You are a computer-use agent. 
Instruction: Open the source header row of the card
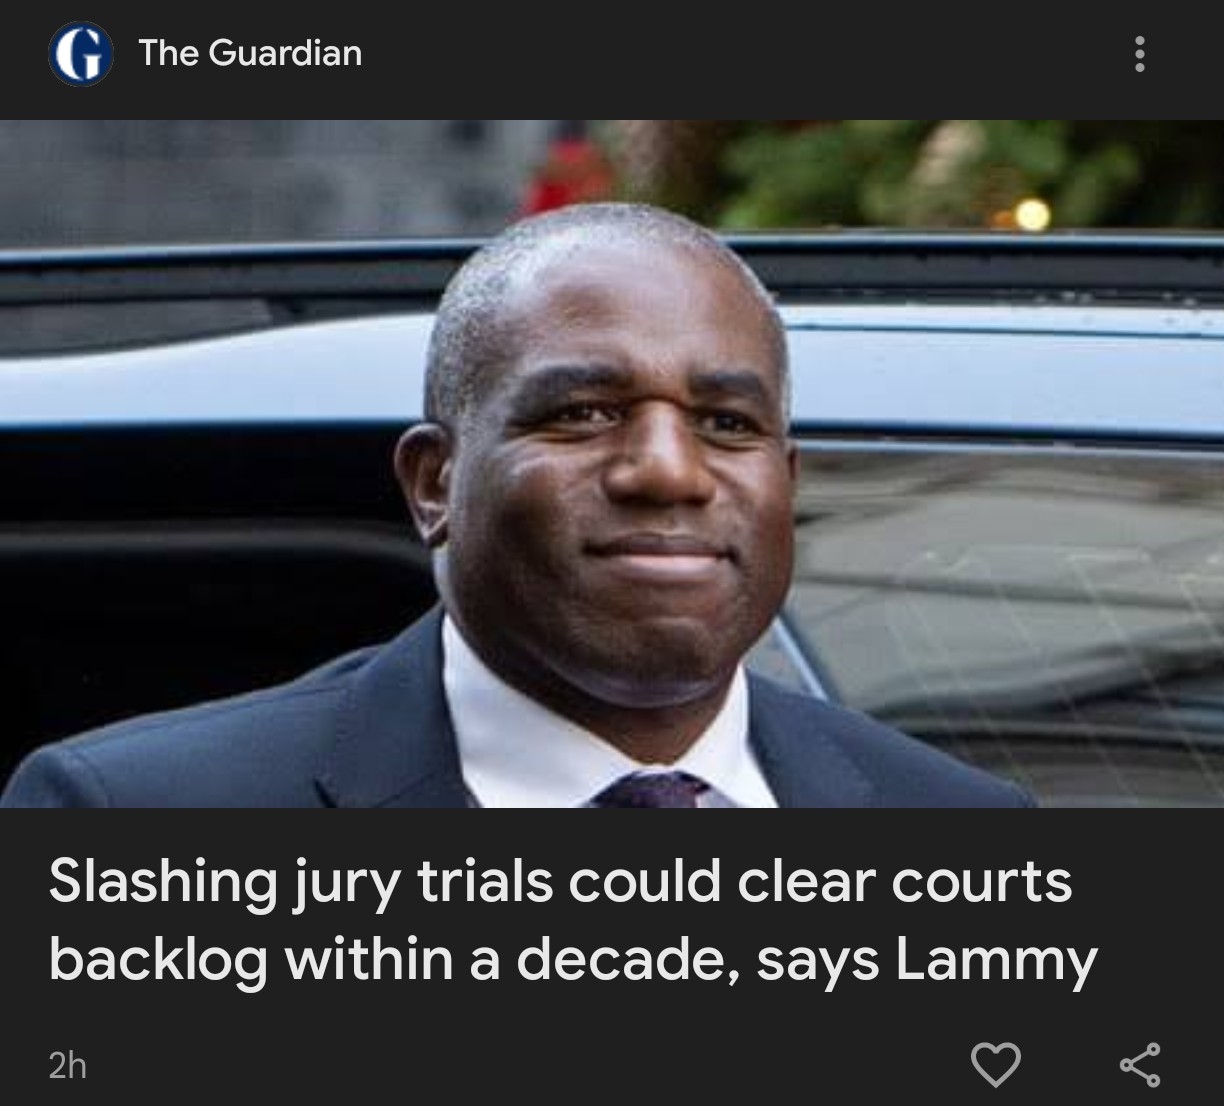612,54
